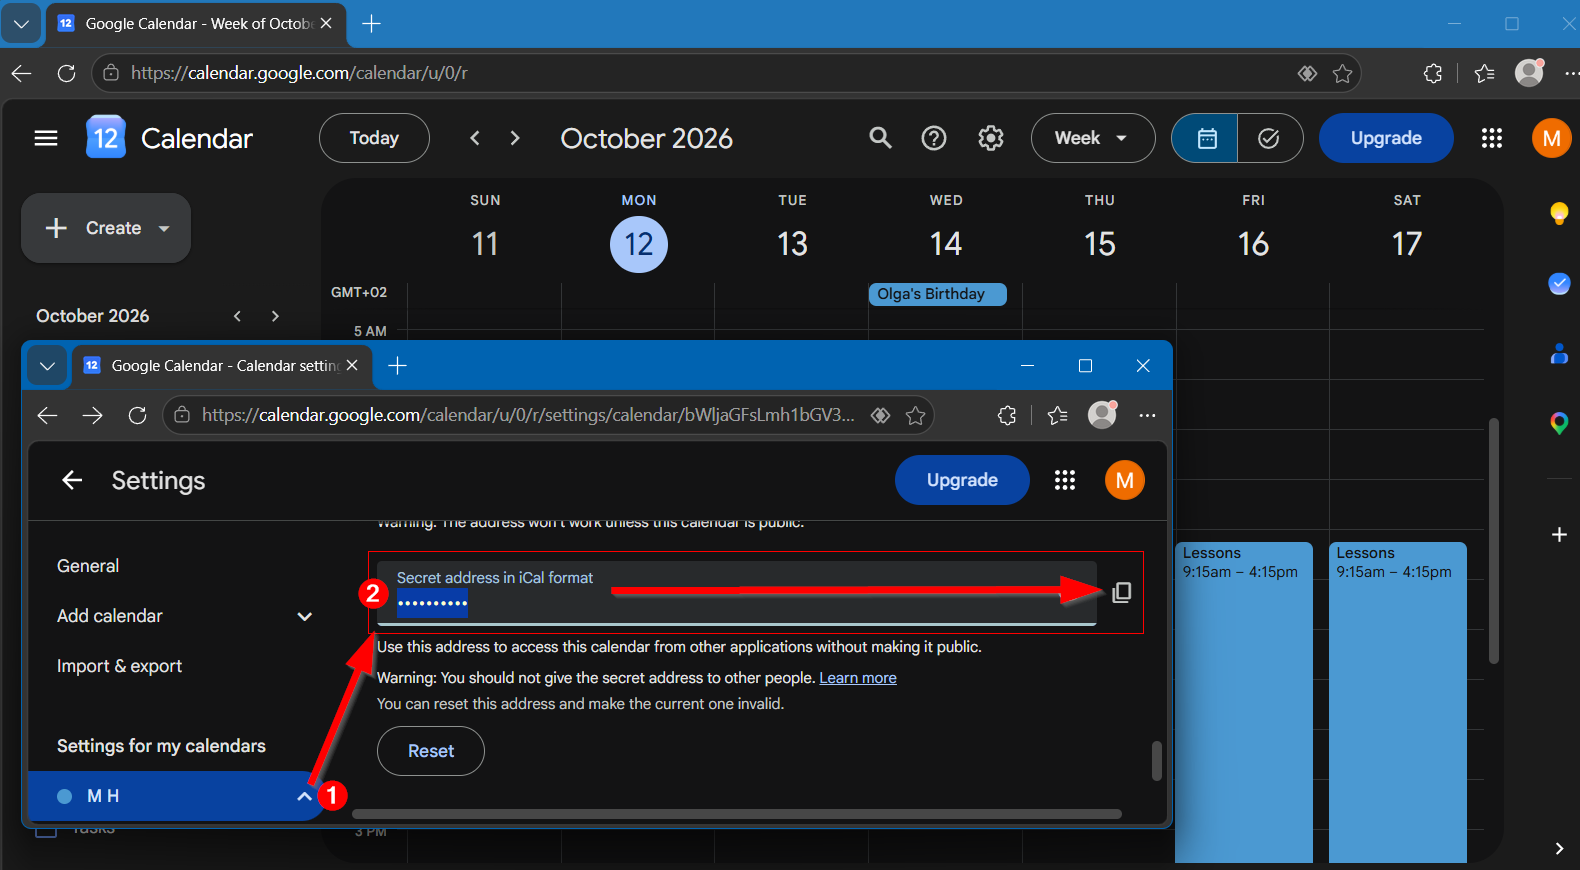Switch to the Calendar view toggle

tap(1206, 138)
